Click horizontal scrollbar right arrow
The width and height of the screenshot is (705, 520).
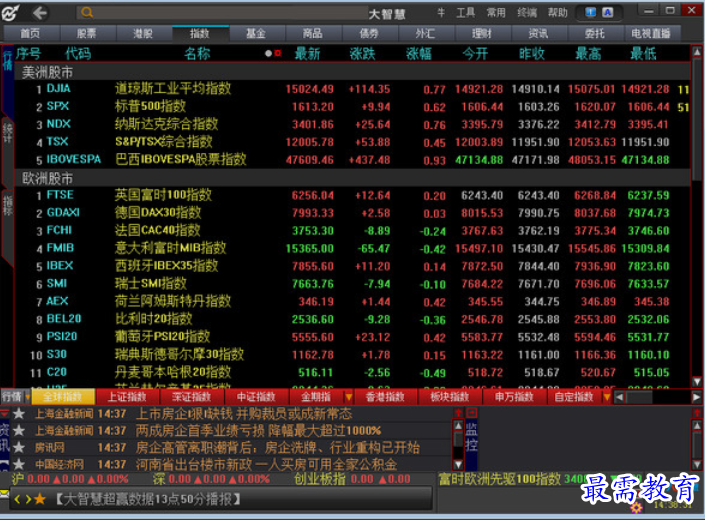(x=696, y=397)
